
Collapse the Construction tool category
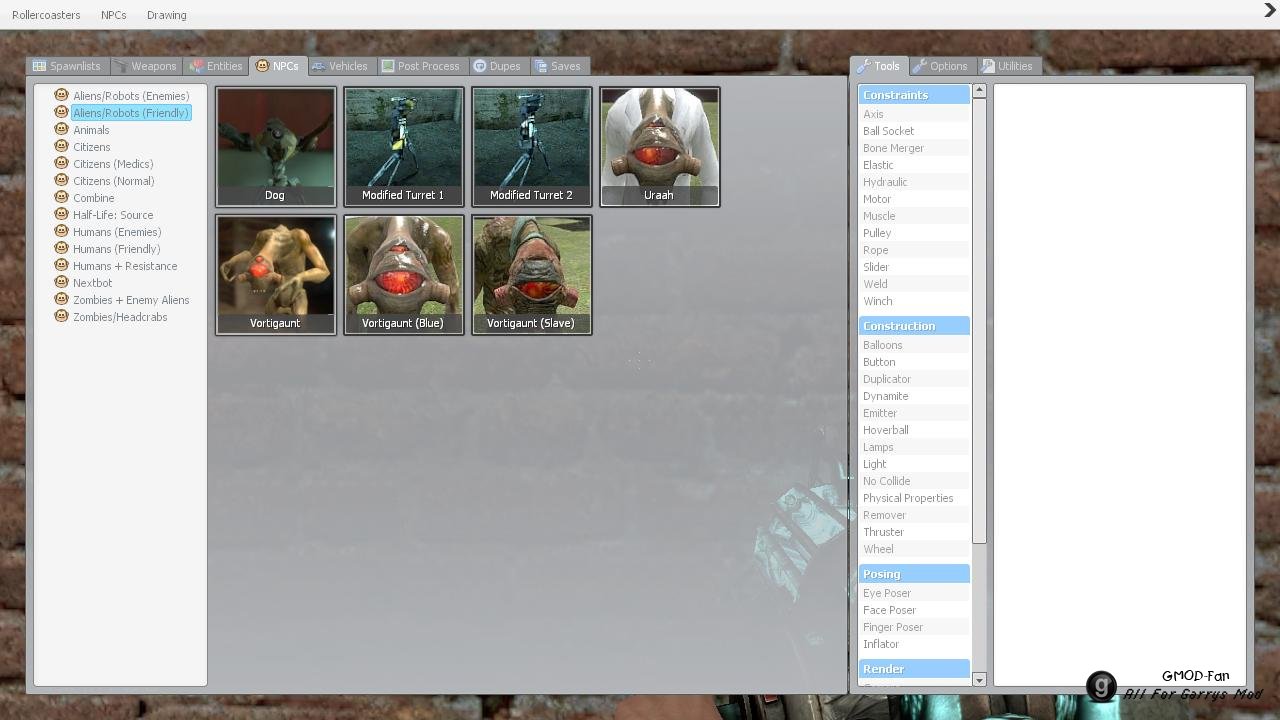[x=914, y=326]
